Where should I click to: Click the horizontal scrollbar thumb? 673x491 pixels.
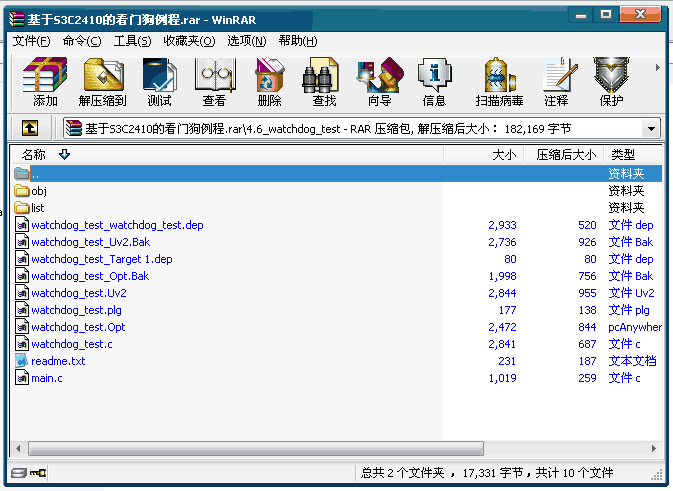pos(256,449)
